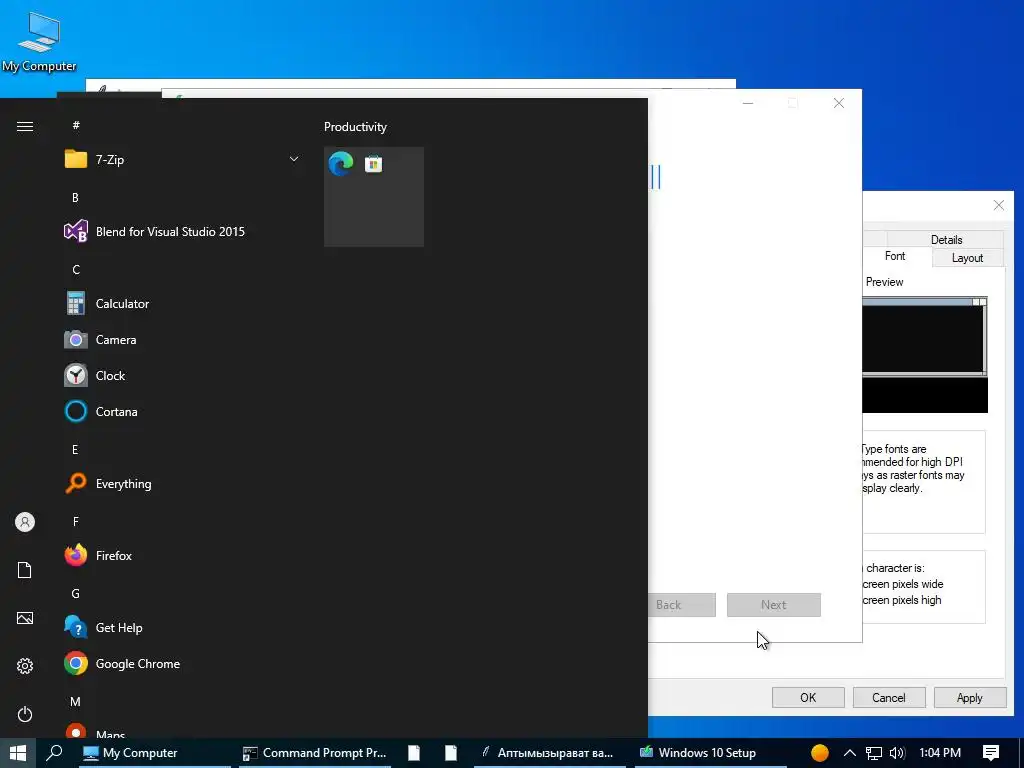Open Firefox from the Start menu
The width and height of the screenshot is (1024, 768).
[182, 556]
